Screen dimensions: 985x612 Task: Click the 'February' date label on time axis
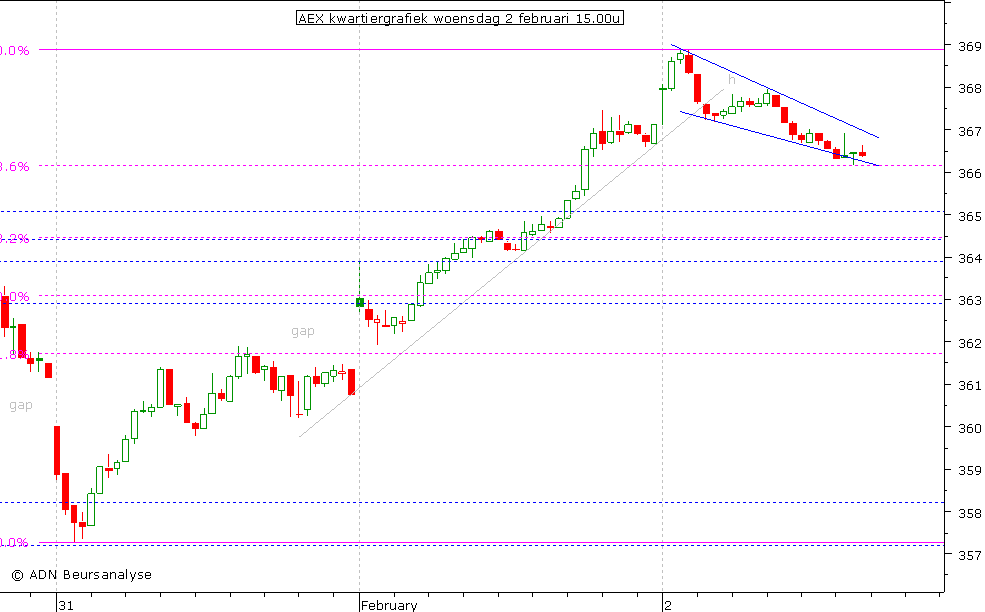click(389, 605)
